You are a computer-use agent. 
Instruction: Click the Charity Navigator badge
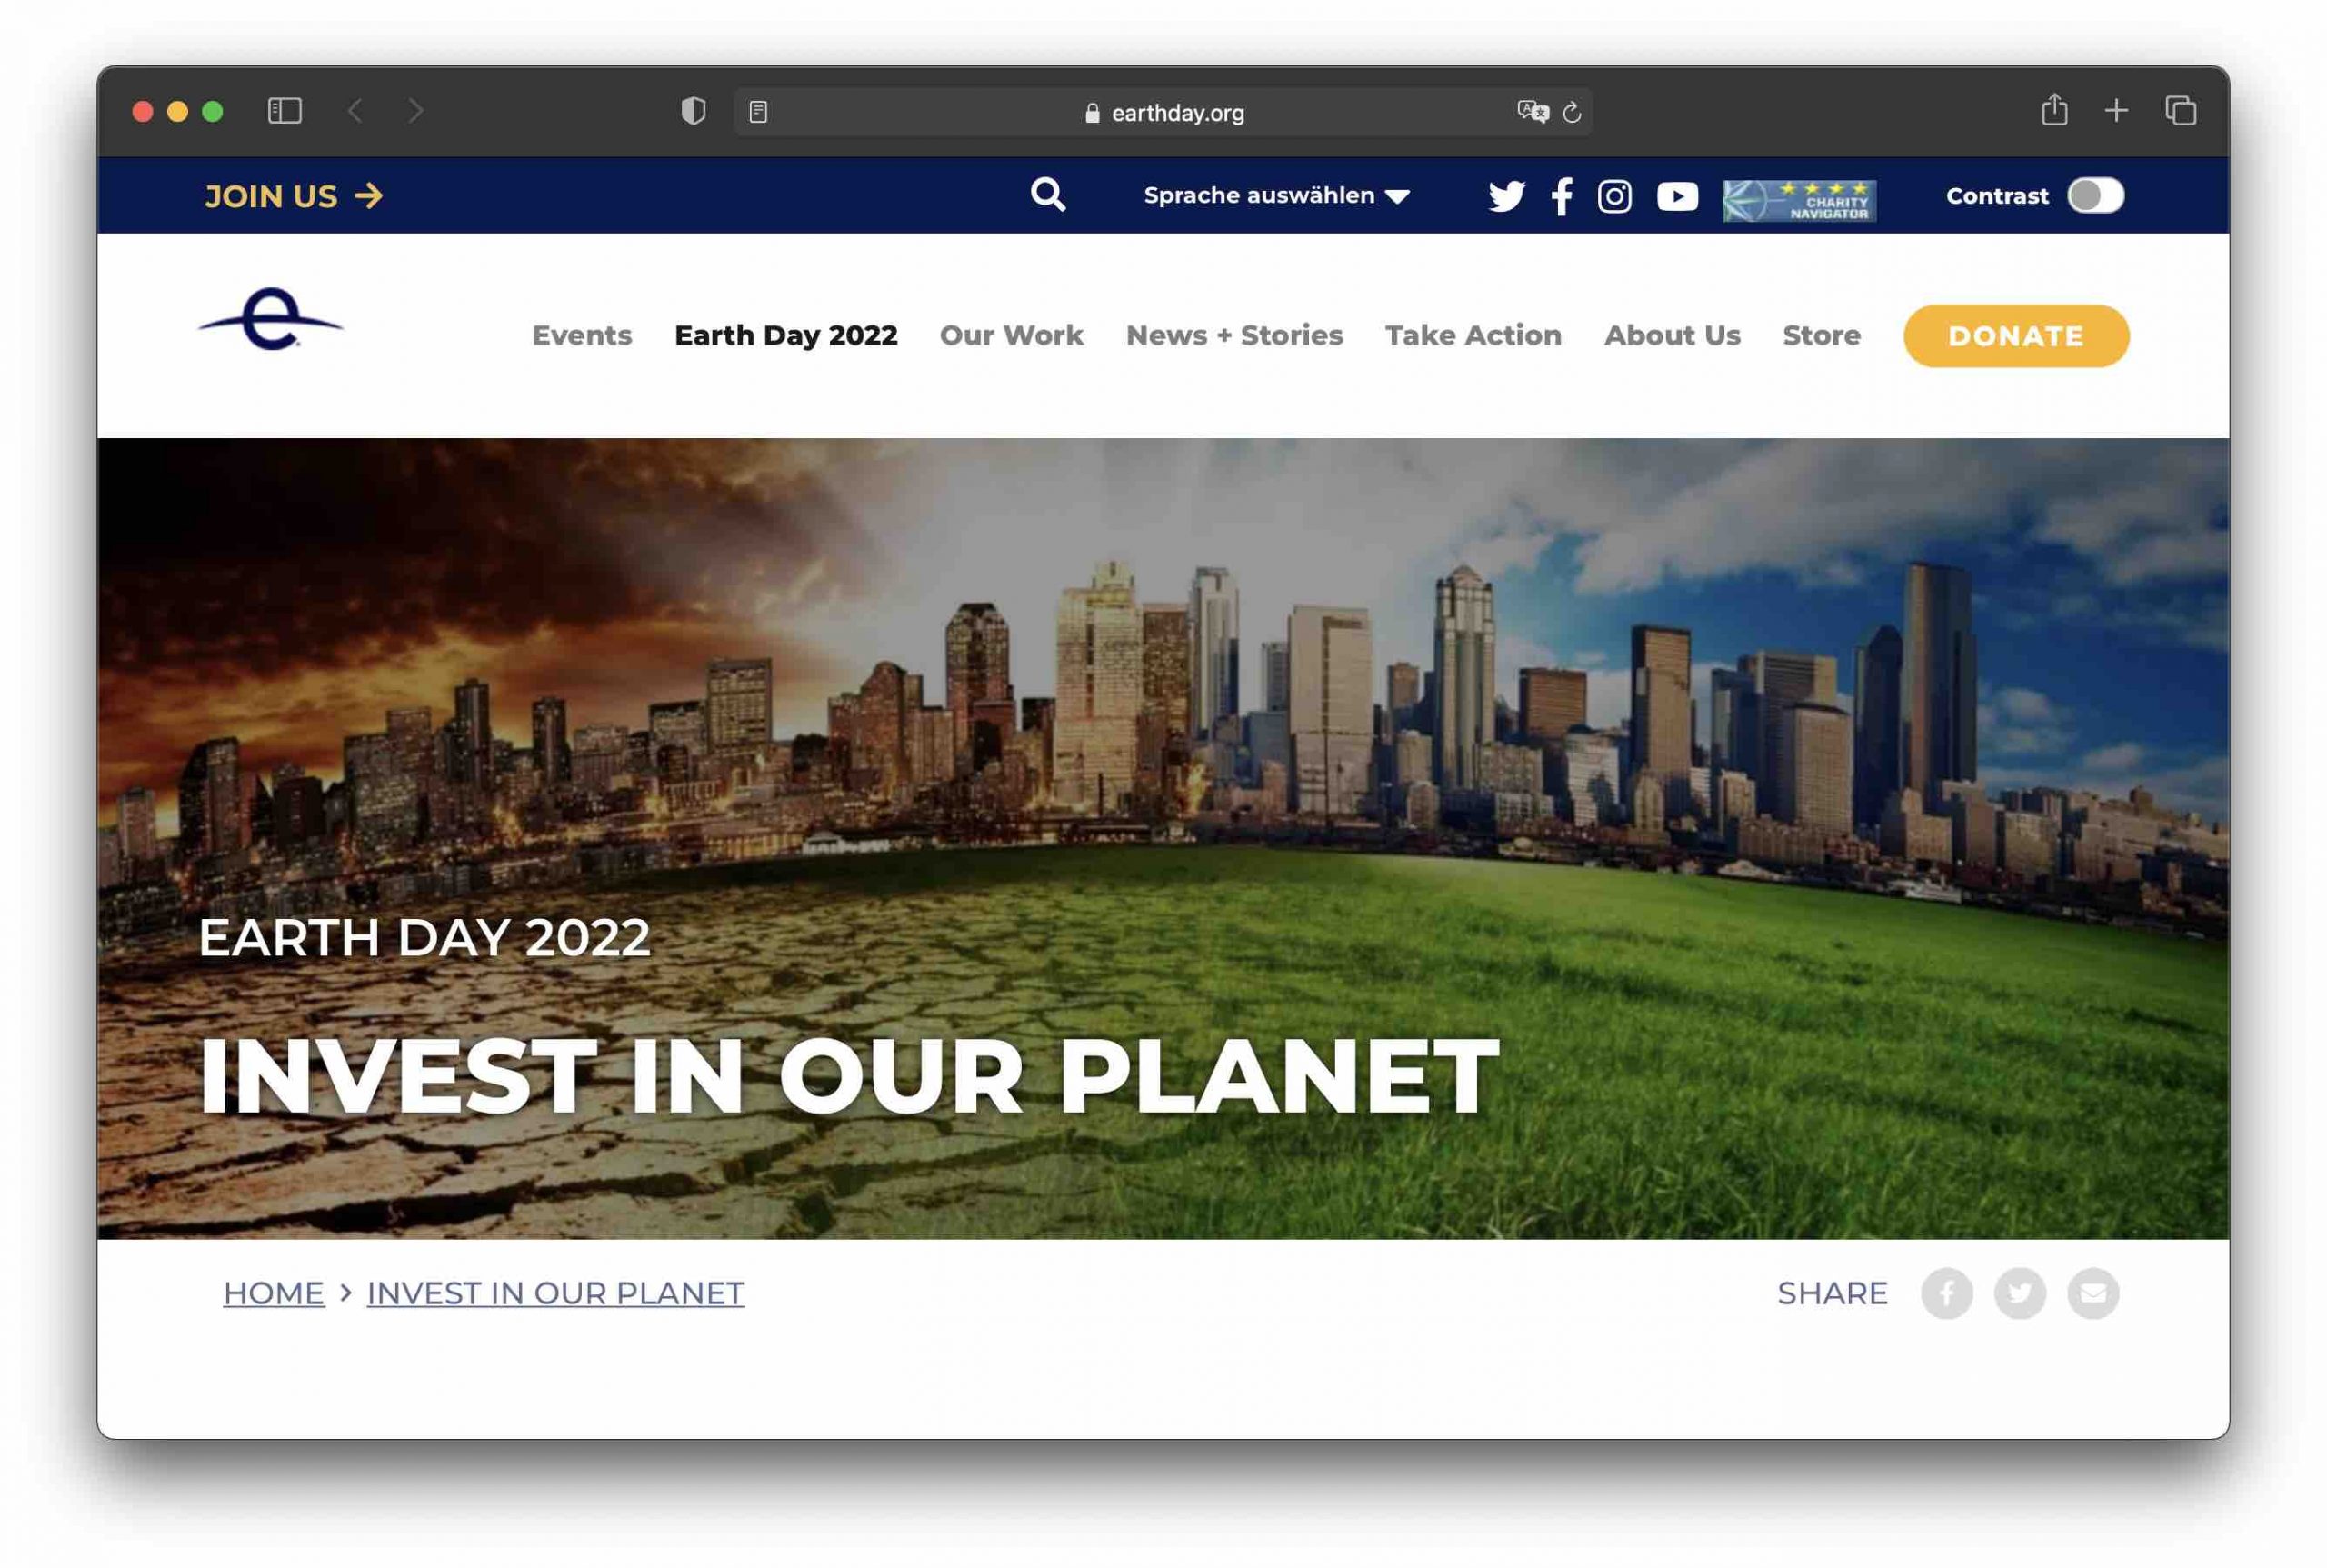click(x=1798, y=200)
